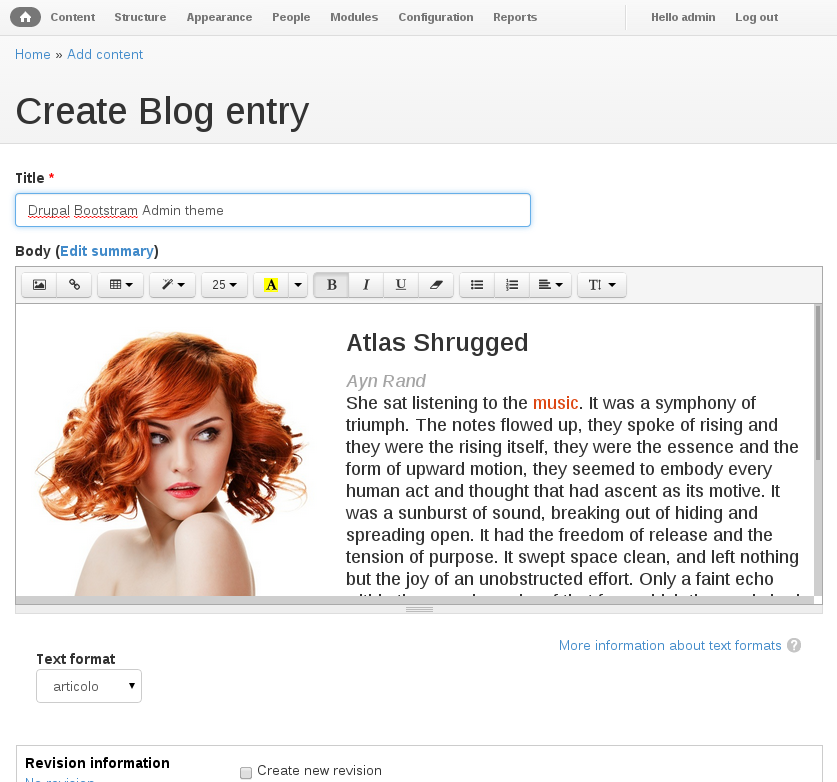The width and height of the screenshot is (837, 782).
Task: Toggle bold formatting
Action: [331, 285]
